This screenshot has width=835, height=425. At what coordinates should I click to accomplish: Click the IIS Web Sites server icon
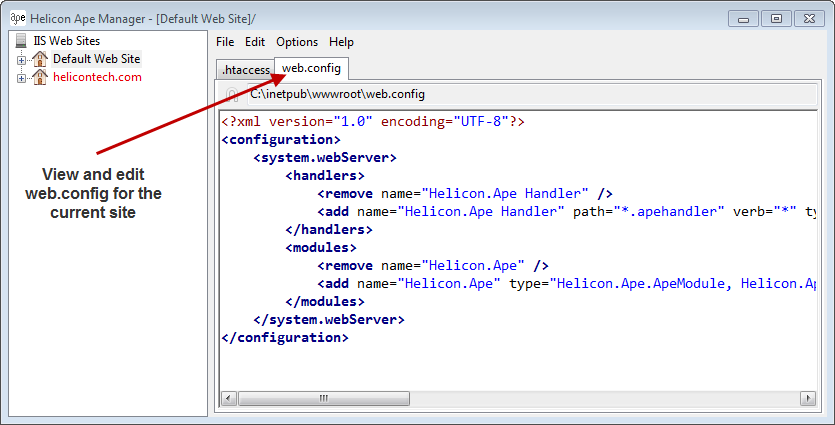point(21,41)
